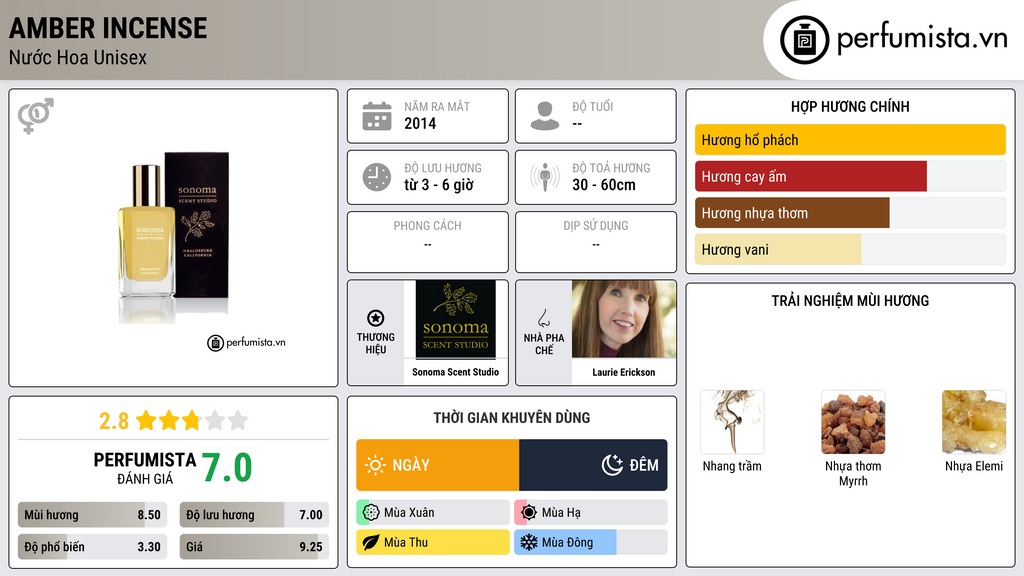This screenshot has width=1024, height=576.
Task: Click the green 7.0 Perfumista score
Action: pyautogui.click(x=227, y=468)
